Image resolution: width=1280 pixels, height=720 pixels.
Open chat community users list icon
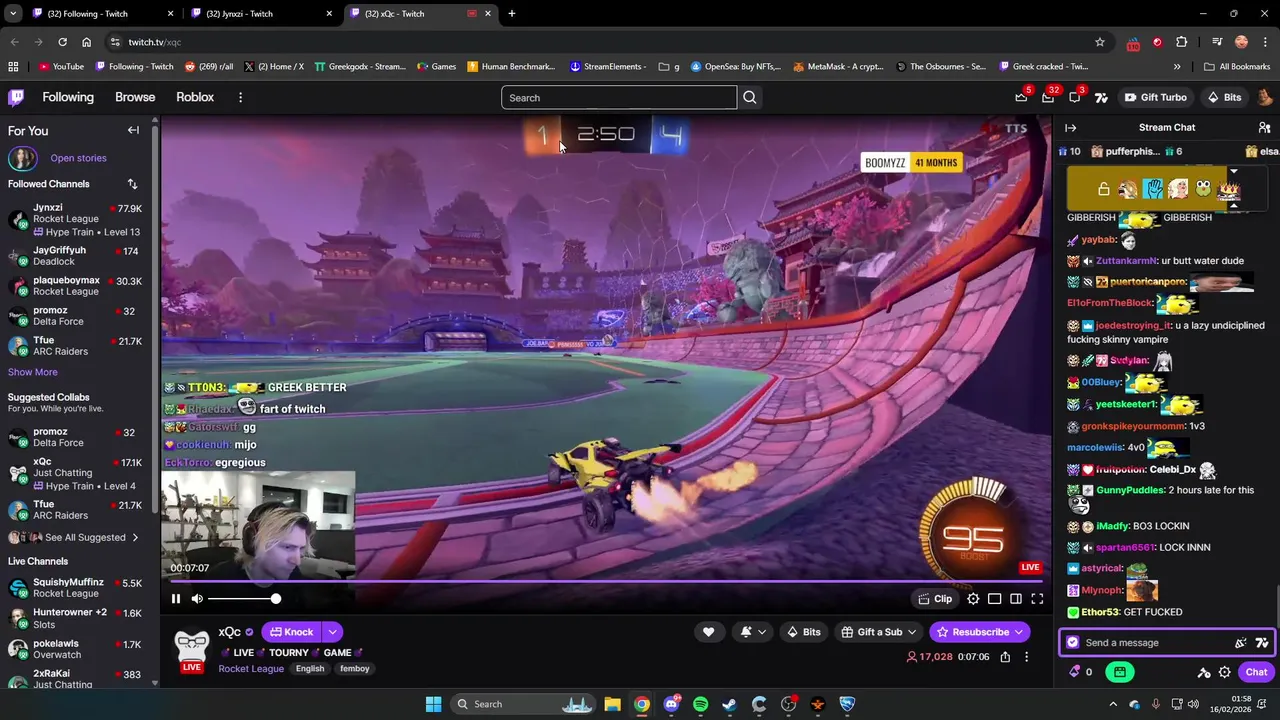[x=1264, y=128]
